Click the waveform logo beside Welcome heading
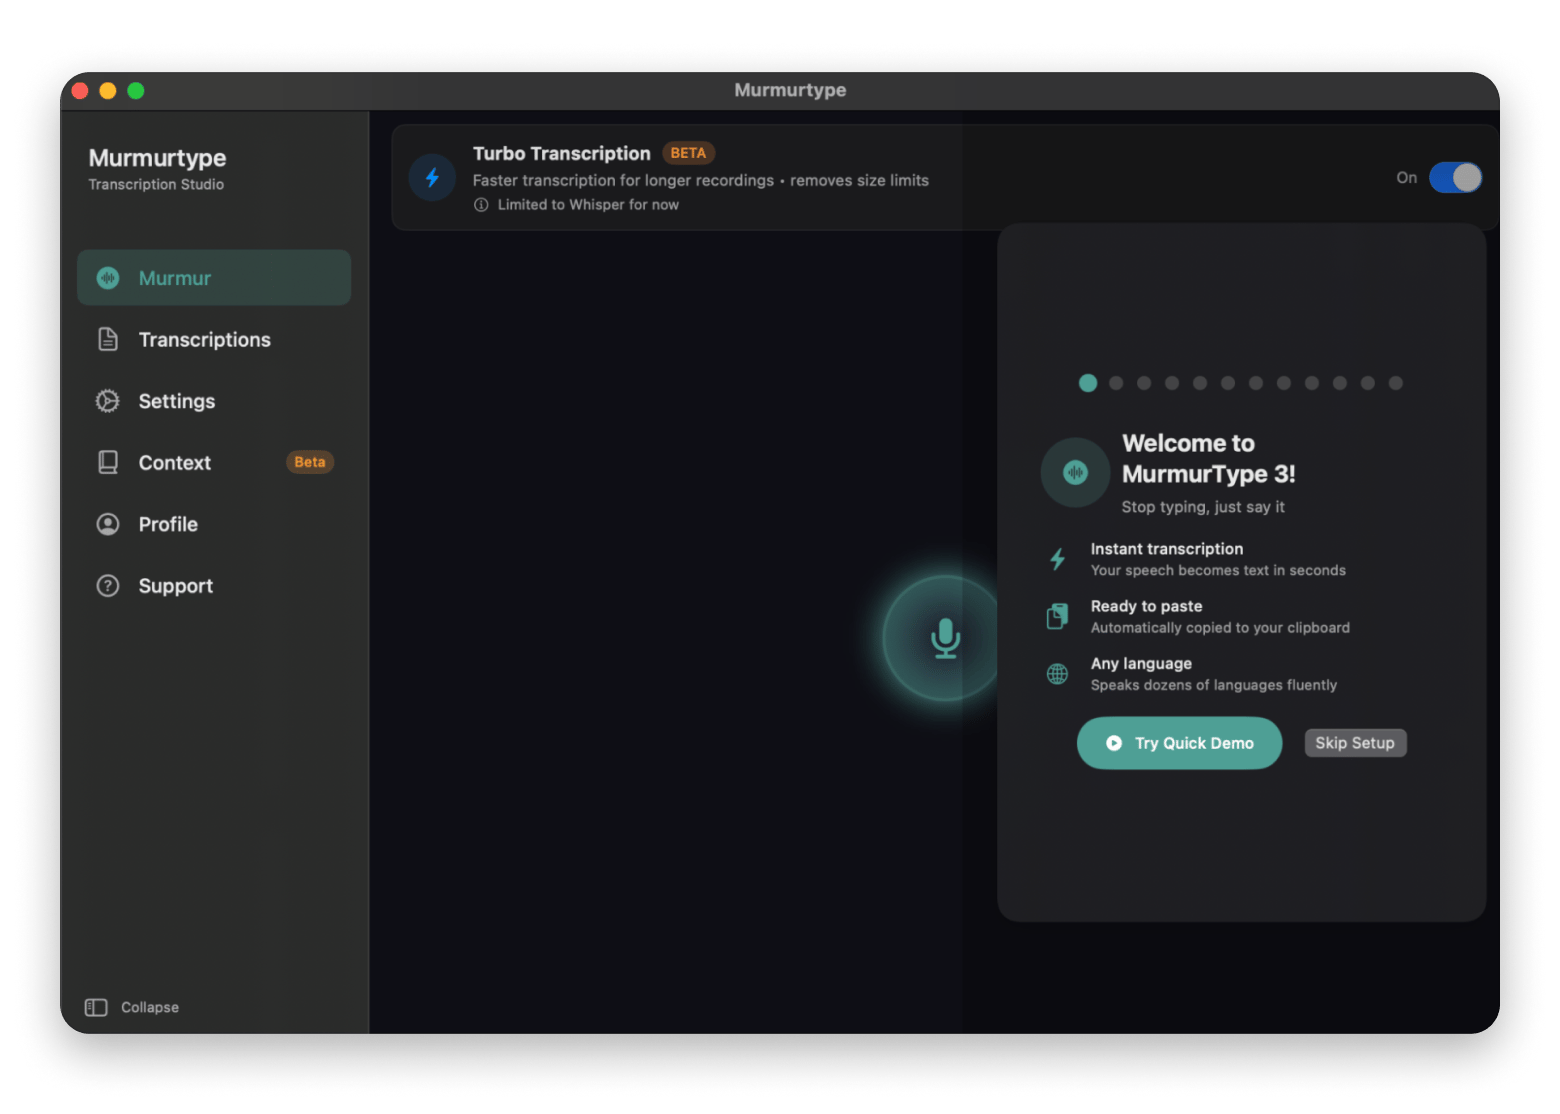 (x=1075, y=473)
